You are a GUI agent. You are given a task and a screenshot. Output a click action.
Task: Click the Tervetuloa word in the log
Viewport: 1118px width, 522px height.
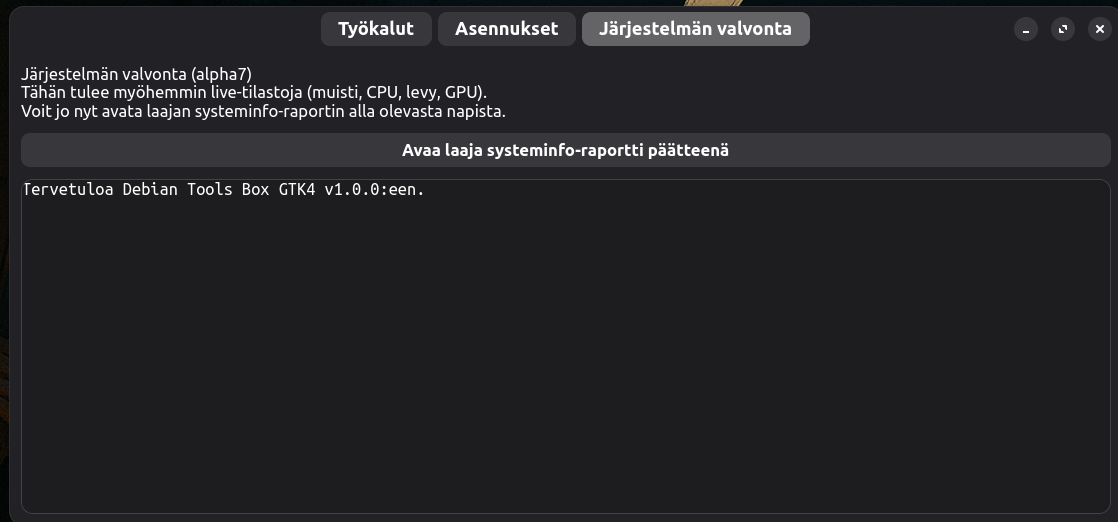point(67,190)
